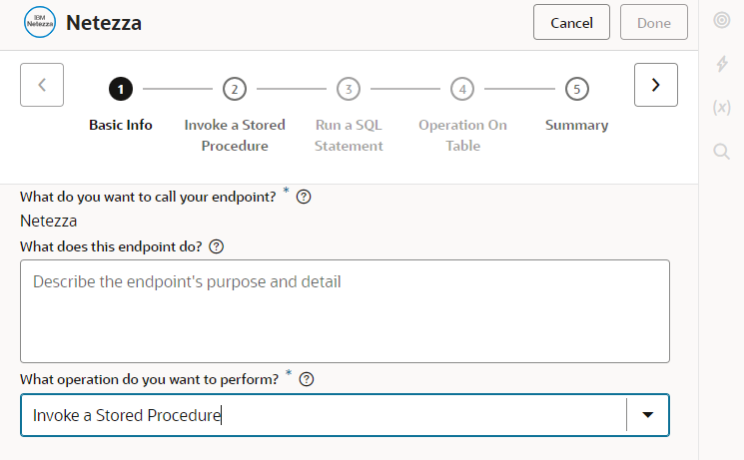
Task: Select step 3 Run a SQL Statement
Action: point(348,89)
